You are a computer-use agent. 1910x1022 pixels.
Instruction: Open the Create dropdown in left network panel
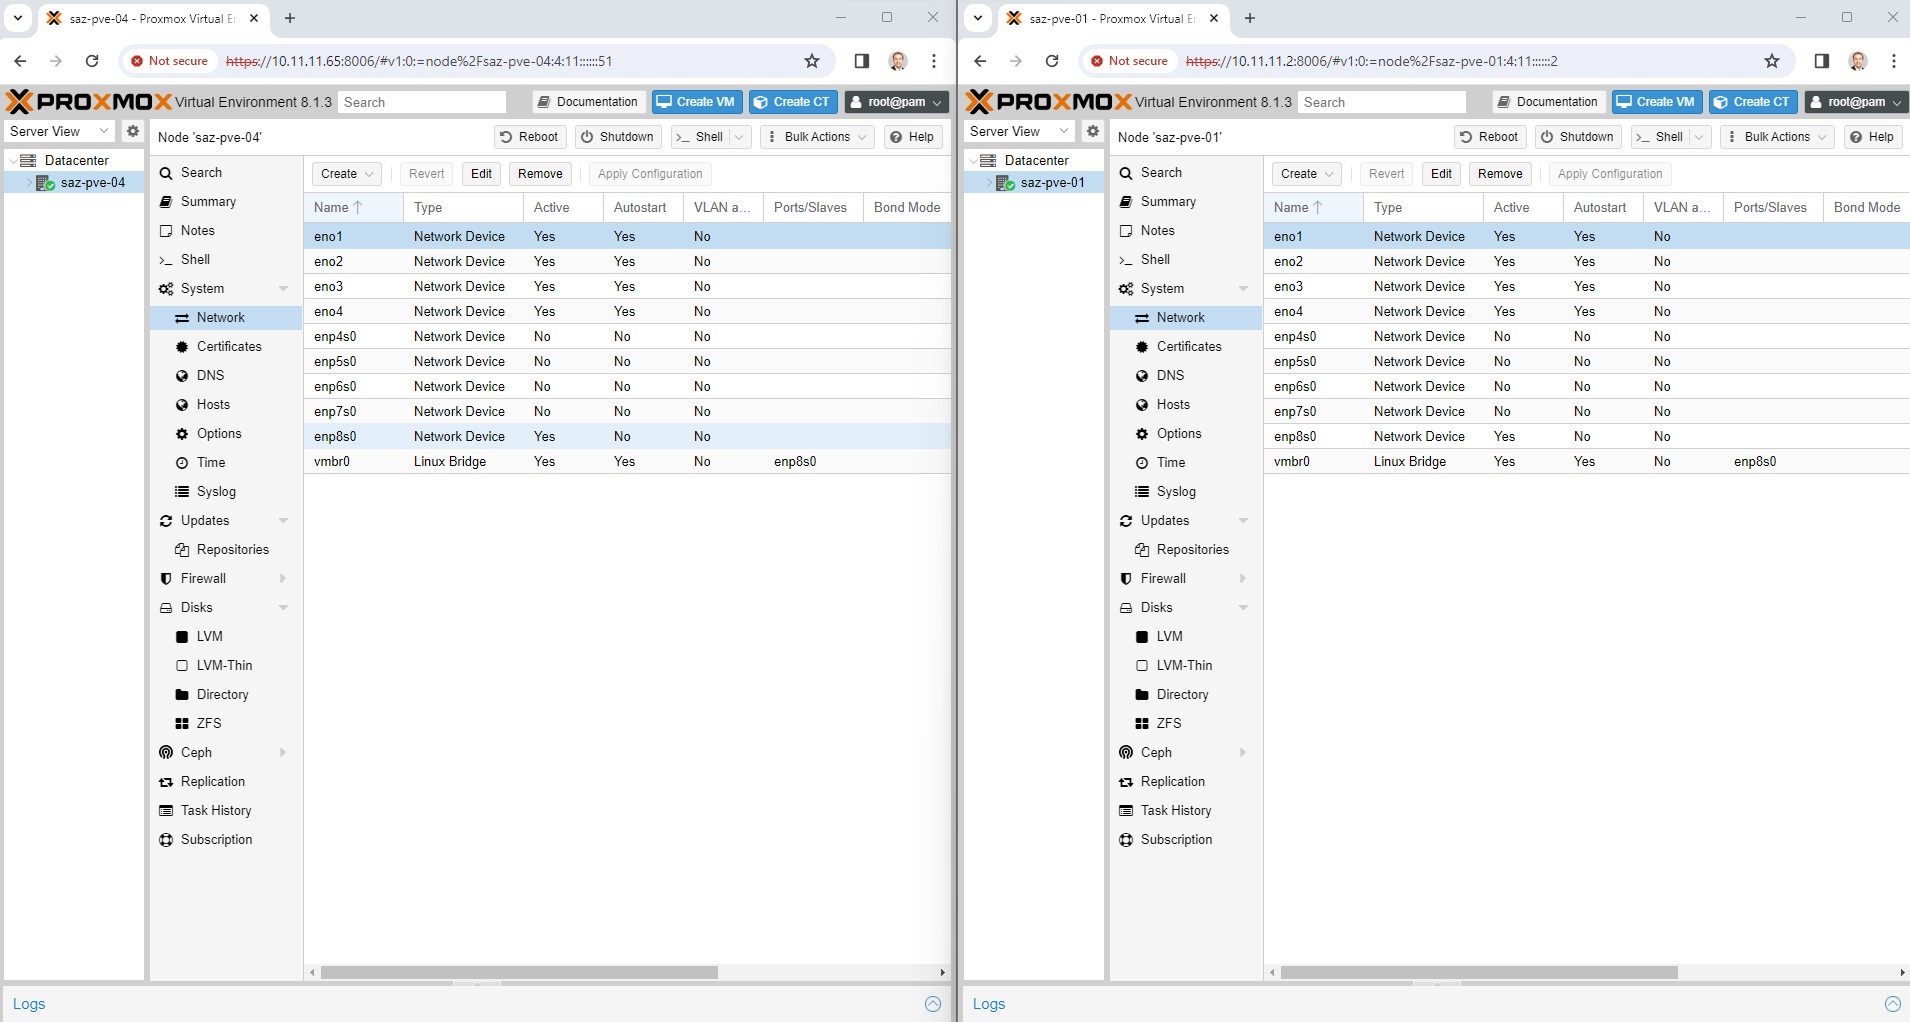pos(346,174)
